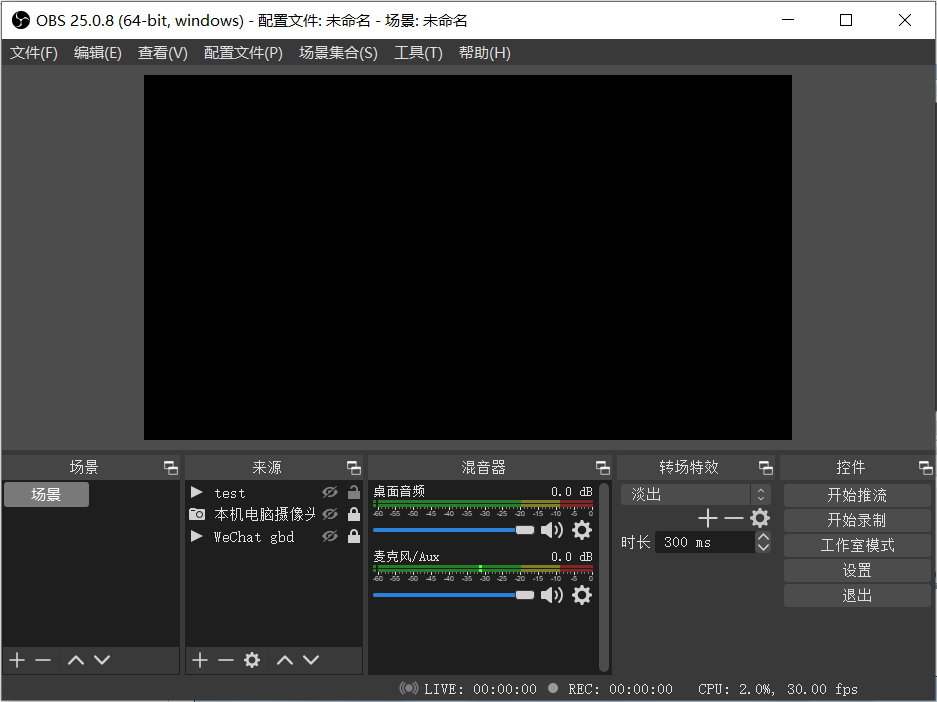Increase 时长 duration with up arrow
Screen dimensions: 937x702
[x=763, y=537]
